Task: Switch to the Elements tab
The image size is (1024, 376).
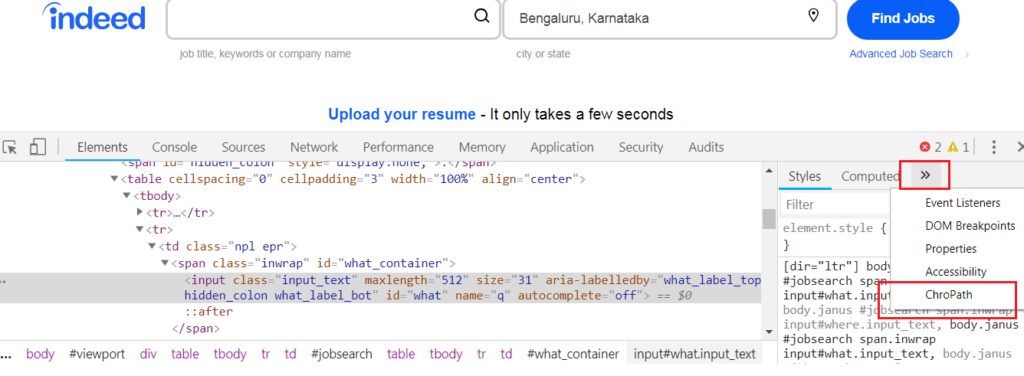Action: pyautogui.click(x=103, y=147)
